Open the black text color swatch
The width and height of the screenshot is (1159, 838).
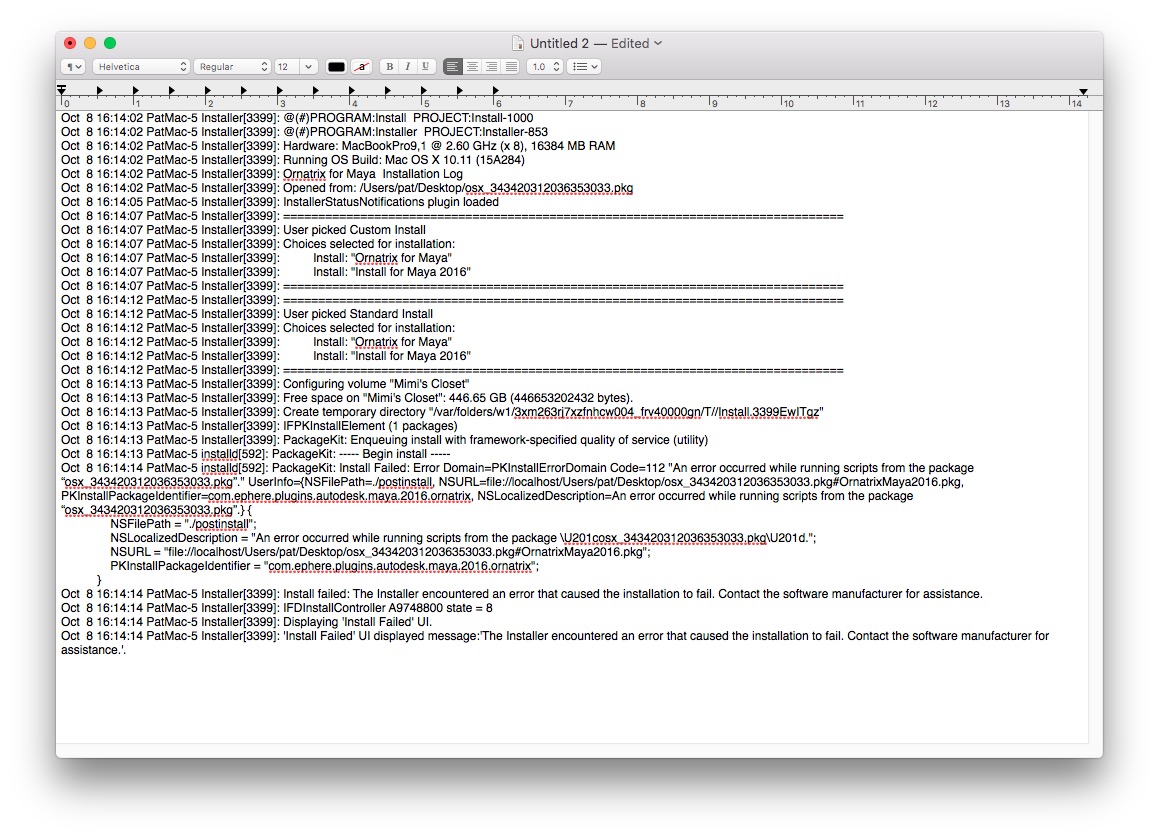[337, 67]
